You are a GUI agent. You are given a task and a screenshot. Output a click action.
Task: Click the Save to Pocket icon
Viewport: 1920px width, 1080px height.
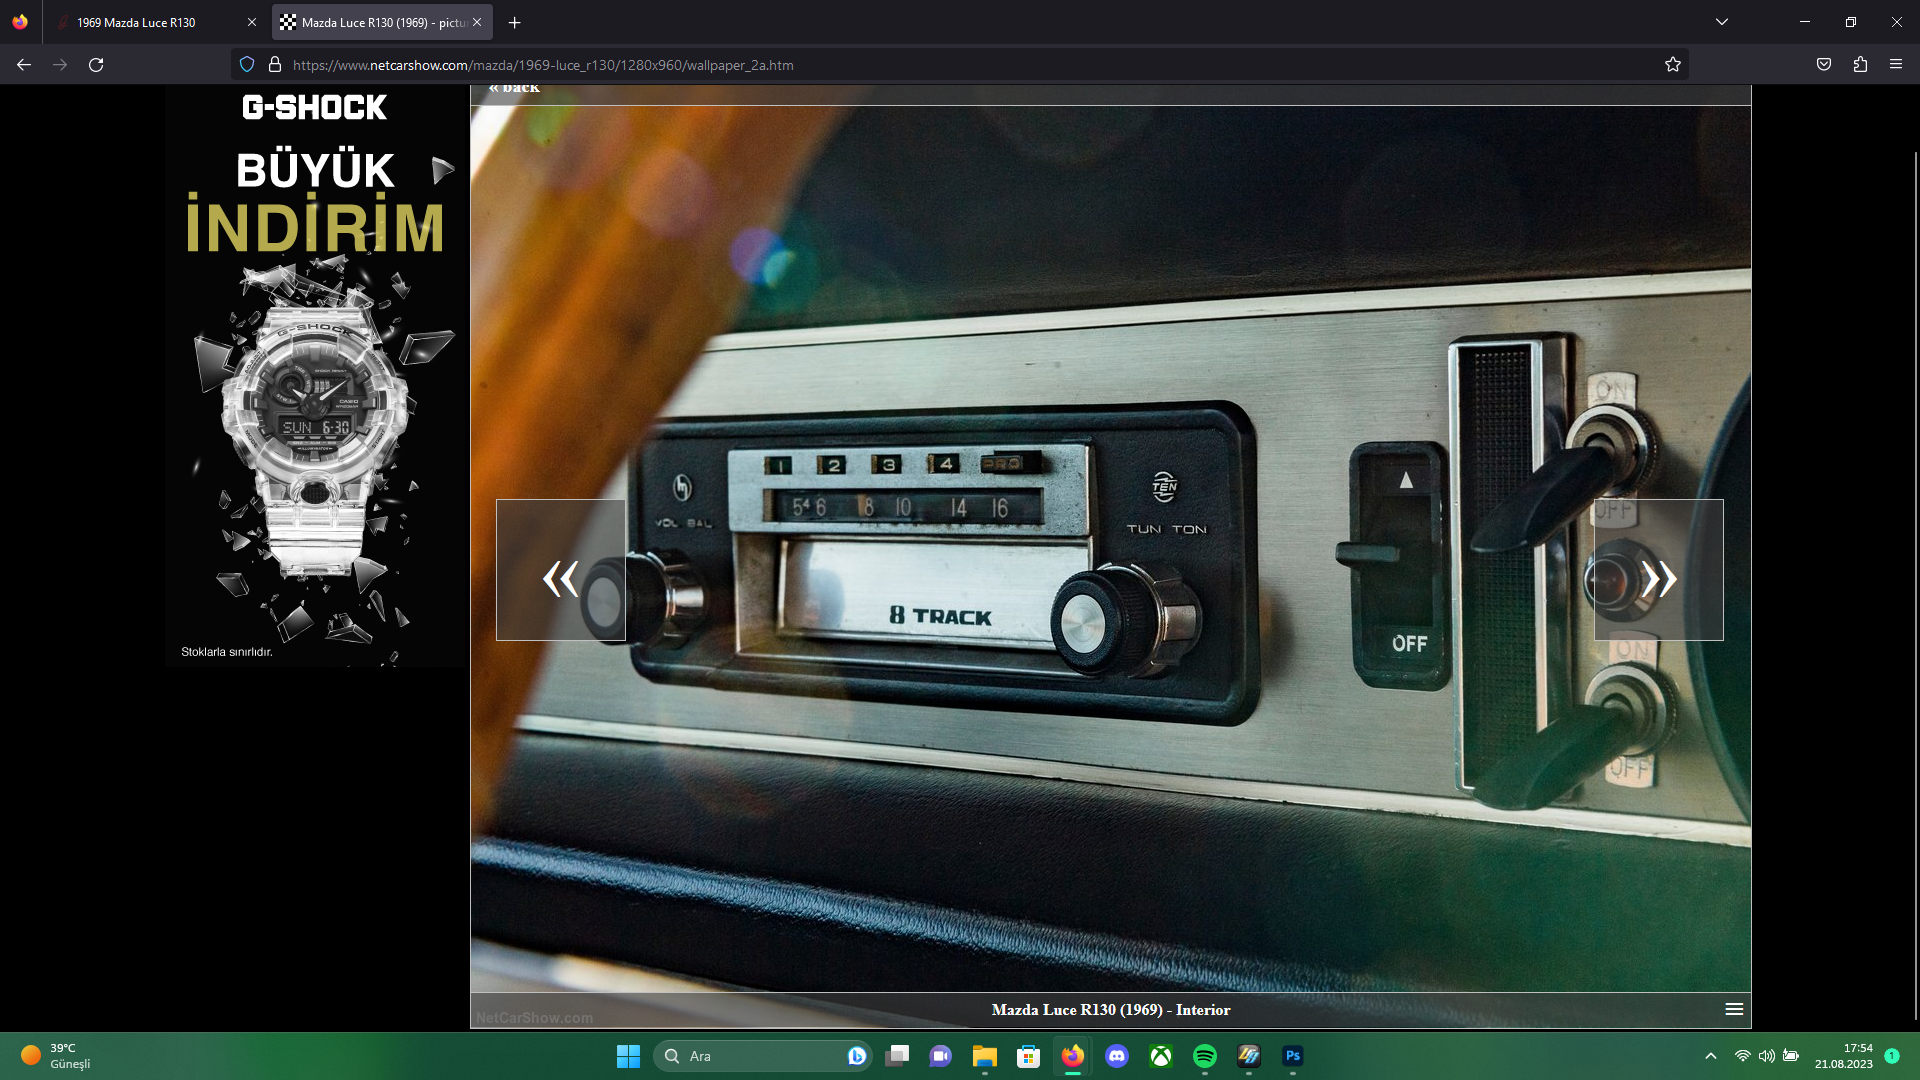point(1824,65)
